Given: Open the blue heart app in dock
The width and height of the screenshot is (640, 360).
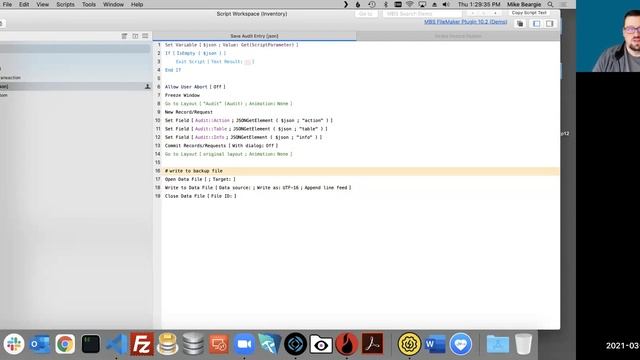Looking at the screenshot, I should point(461,344).
